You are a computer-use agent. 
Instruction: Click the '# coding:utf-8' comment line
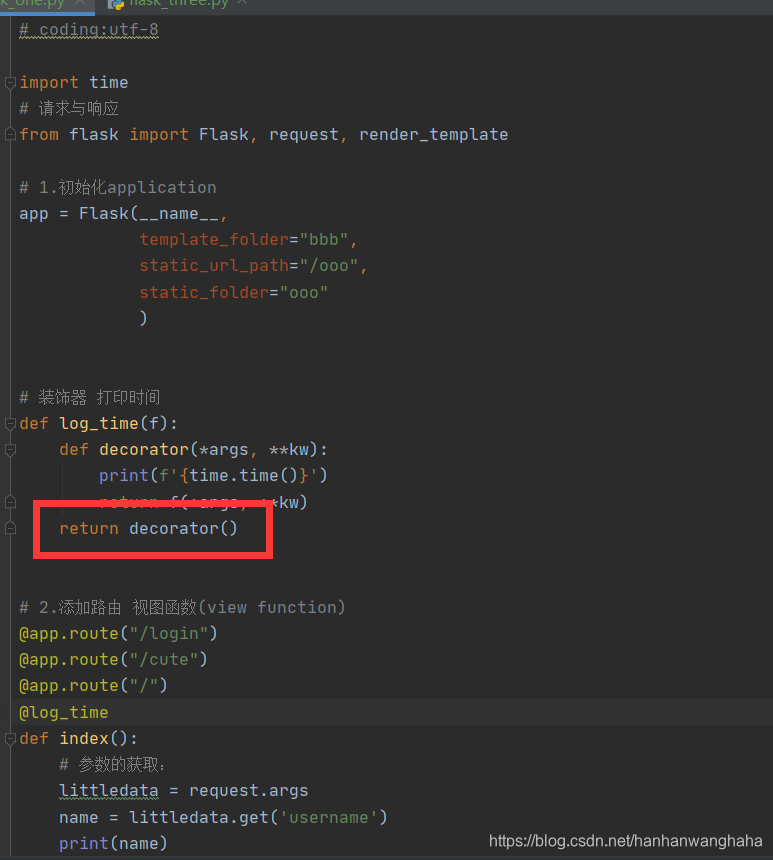coord(89,30)
